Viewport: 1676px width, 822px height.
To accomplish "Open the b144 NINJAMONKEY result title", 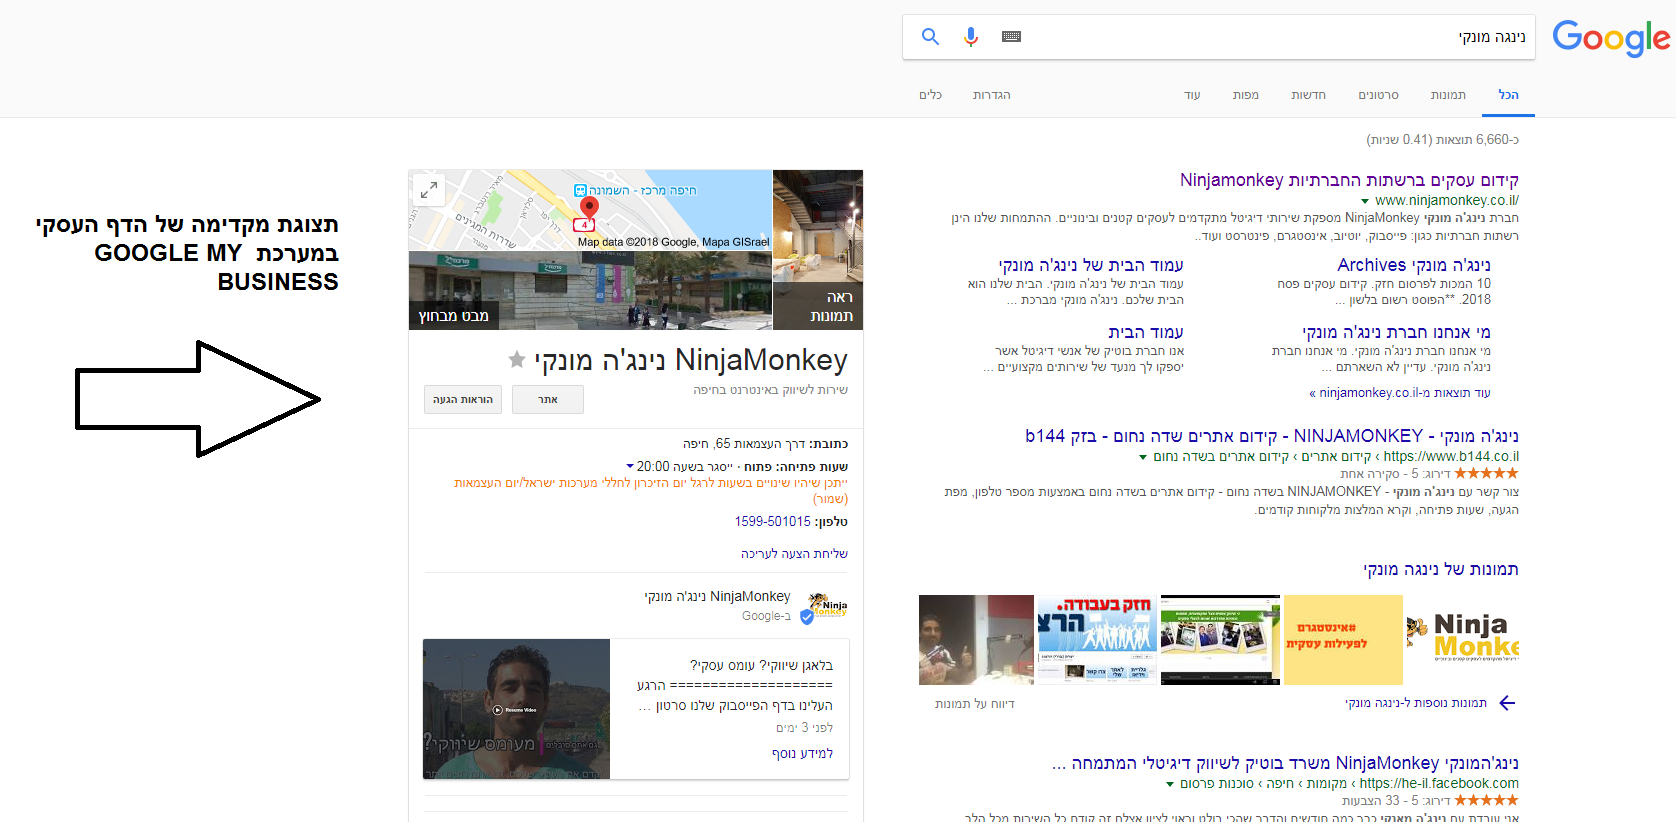I will 1272,436.
